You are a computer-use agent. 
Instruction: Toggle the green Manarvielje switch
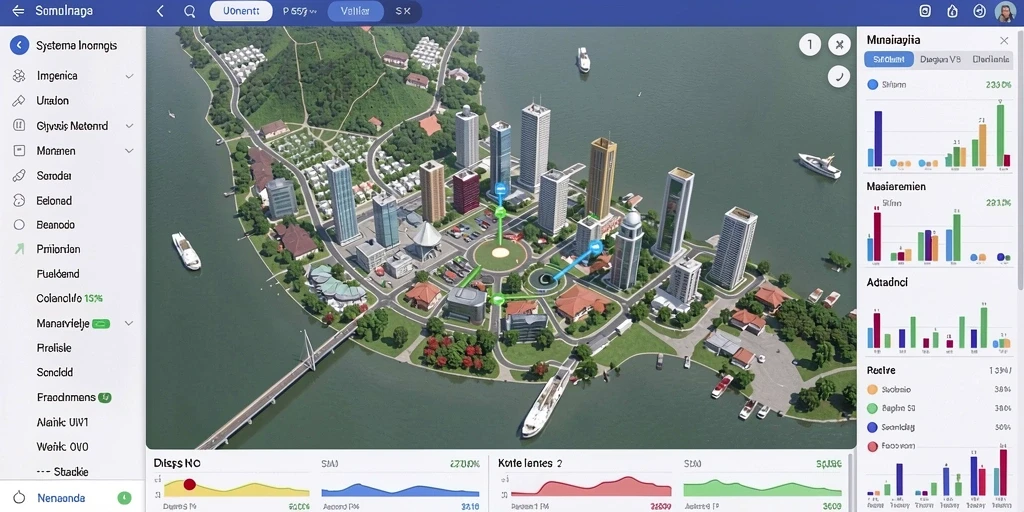pos(101,323)
